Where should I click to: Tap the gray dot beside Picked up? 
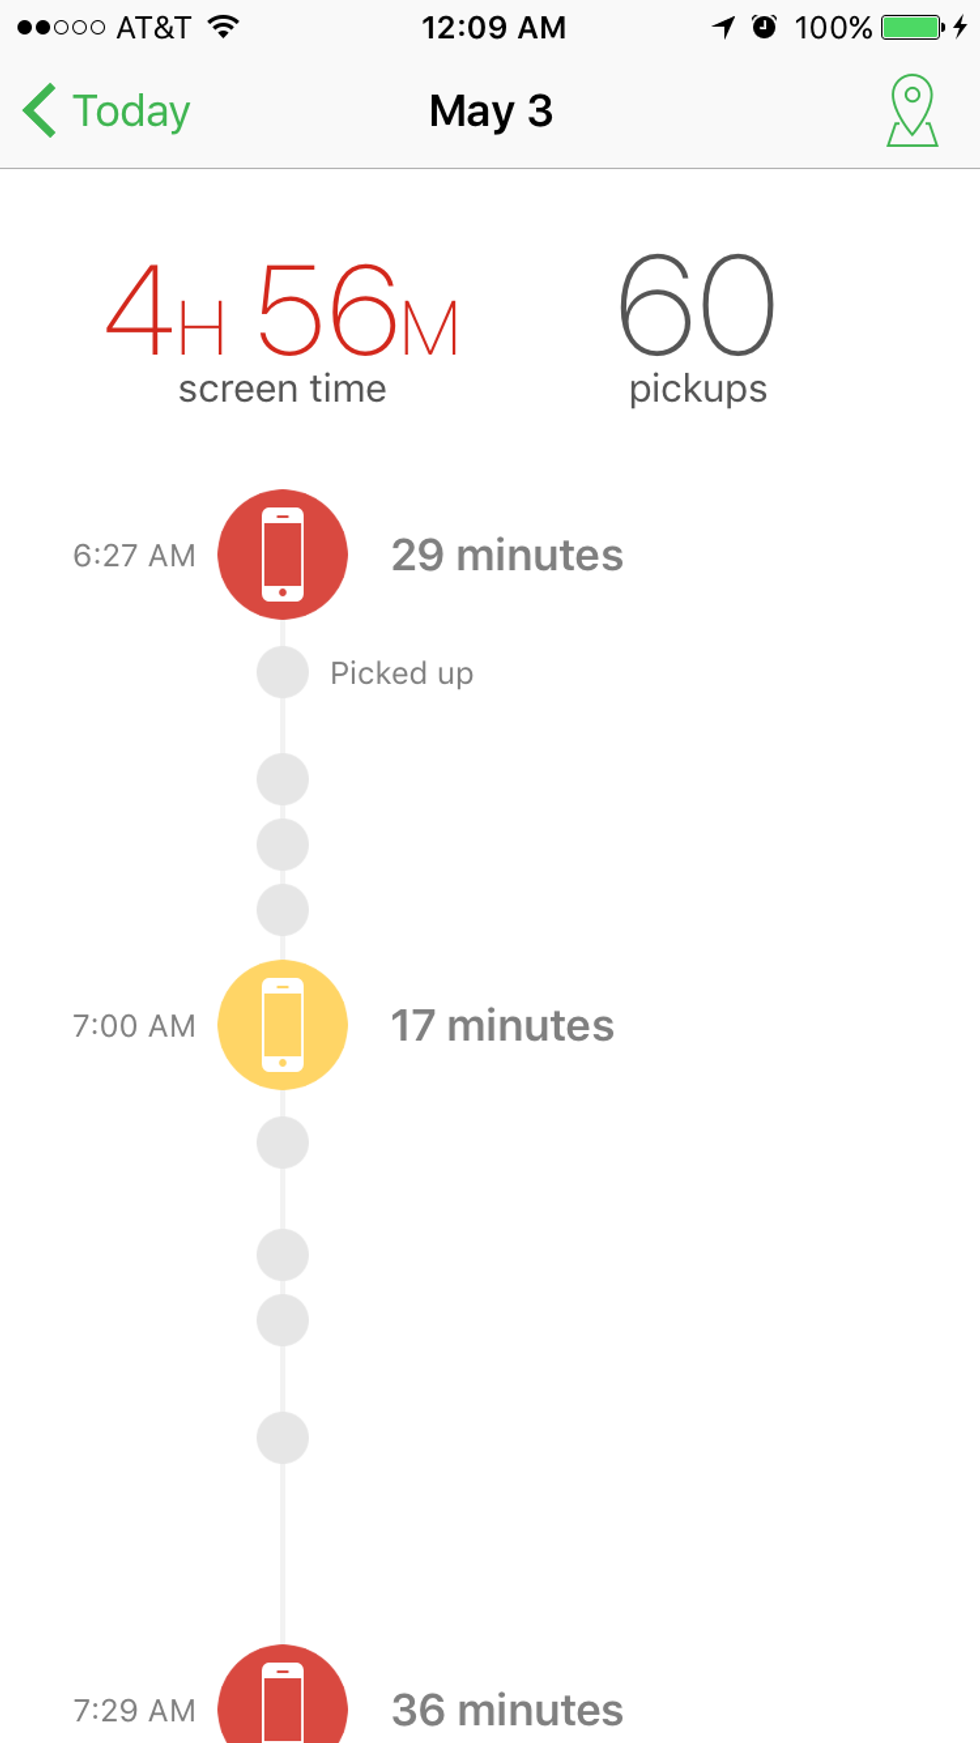coord(283,672)
